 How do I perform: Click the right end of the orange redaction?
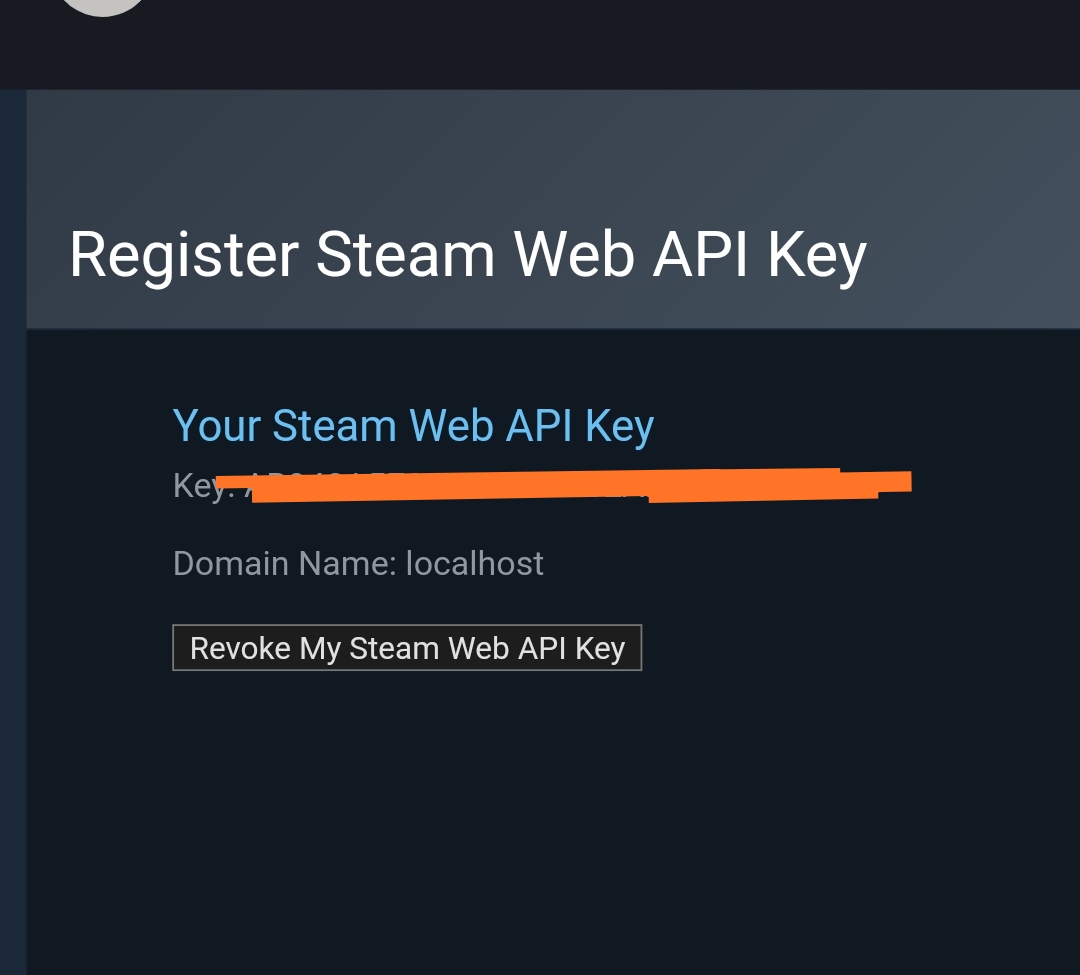895,482
